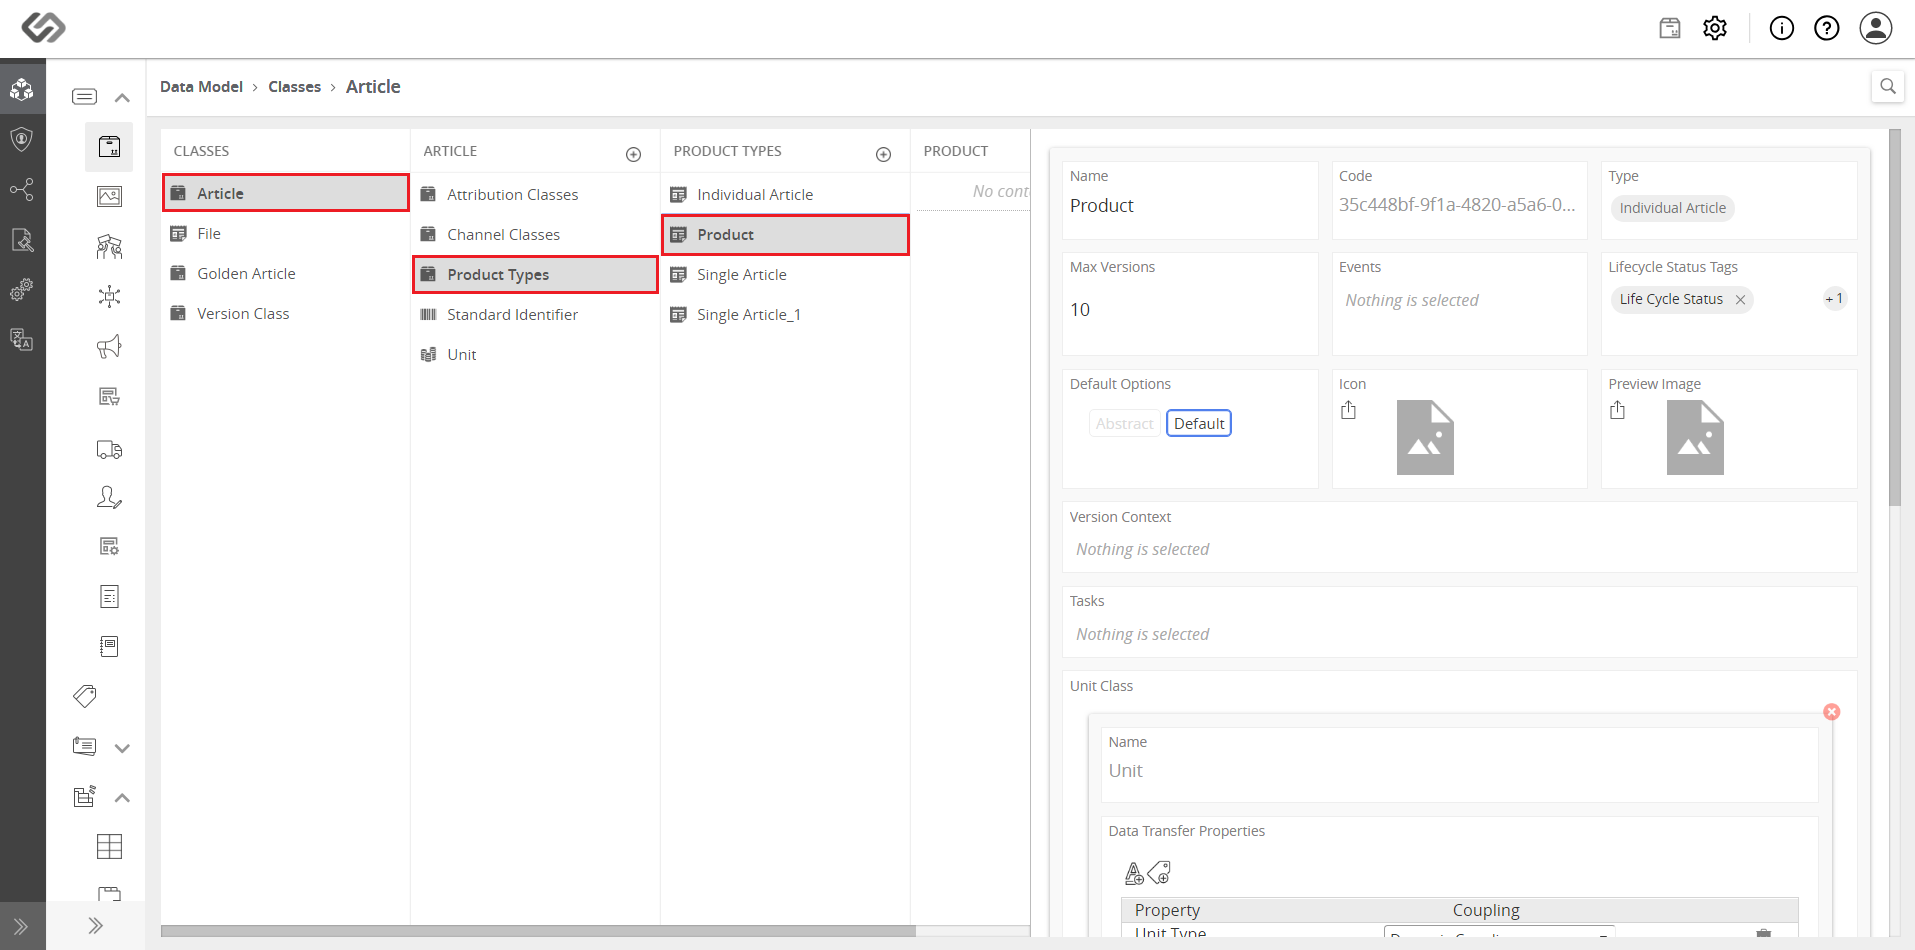
Task: Collapse the lower sidebar section chevron
Action: click(x=122, y=798)
